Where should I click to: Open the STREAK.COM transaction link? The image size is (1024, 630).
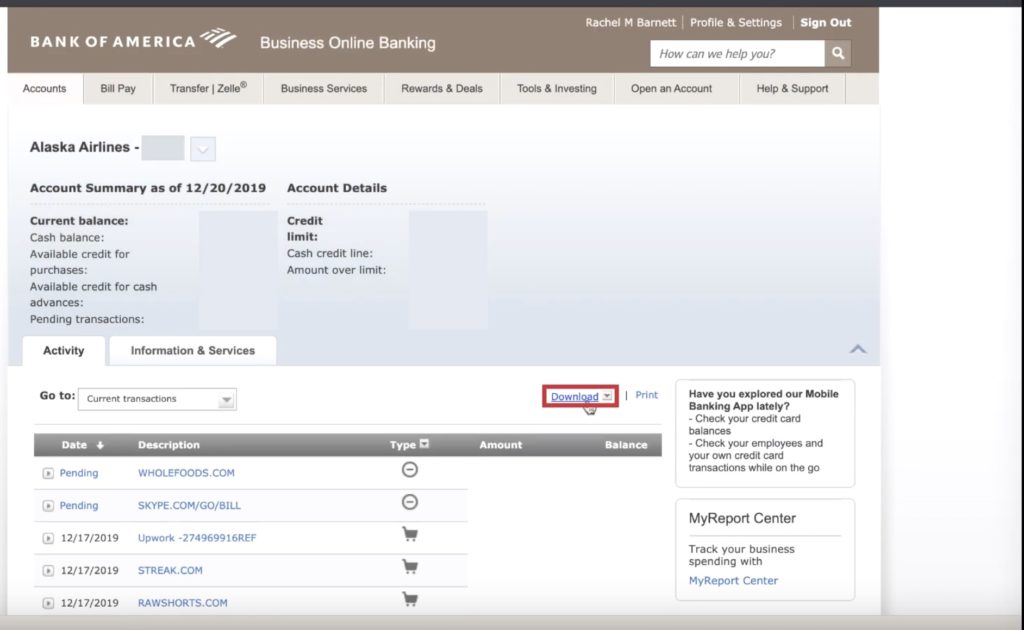coord(170,570)
